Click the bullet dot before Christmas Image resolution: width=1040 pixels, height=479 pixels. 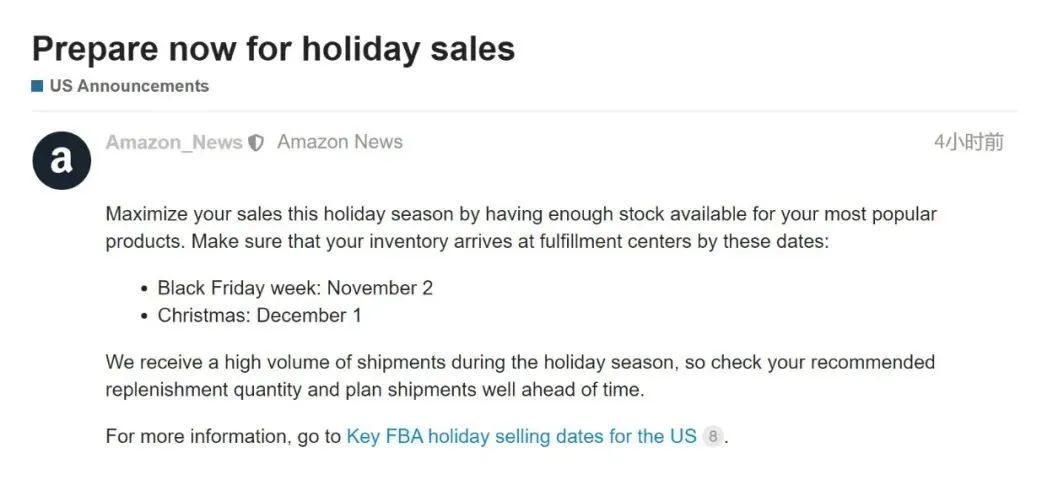coord(145,316)
